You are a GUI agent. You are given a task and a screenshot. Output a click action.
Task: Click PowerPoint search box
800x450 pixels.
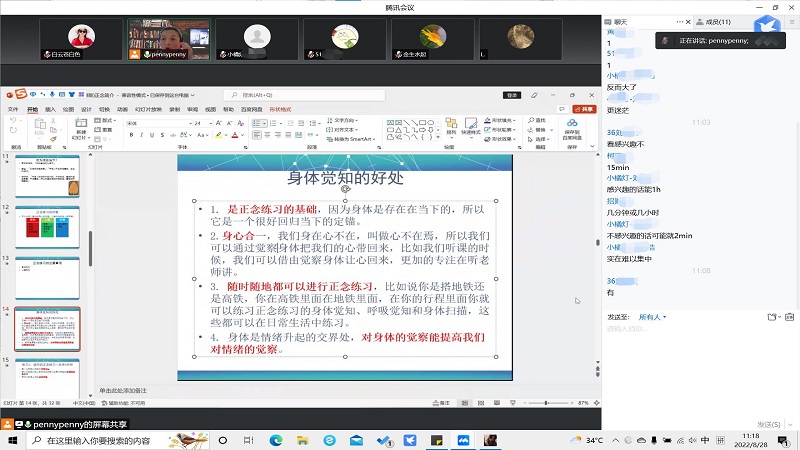[304, 95]
